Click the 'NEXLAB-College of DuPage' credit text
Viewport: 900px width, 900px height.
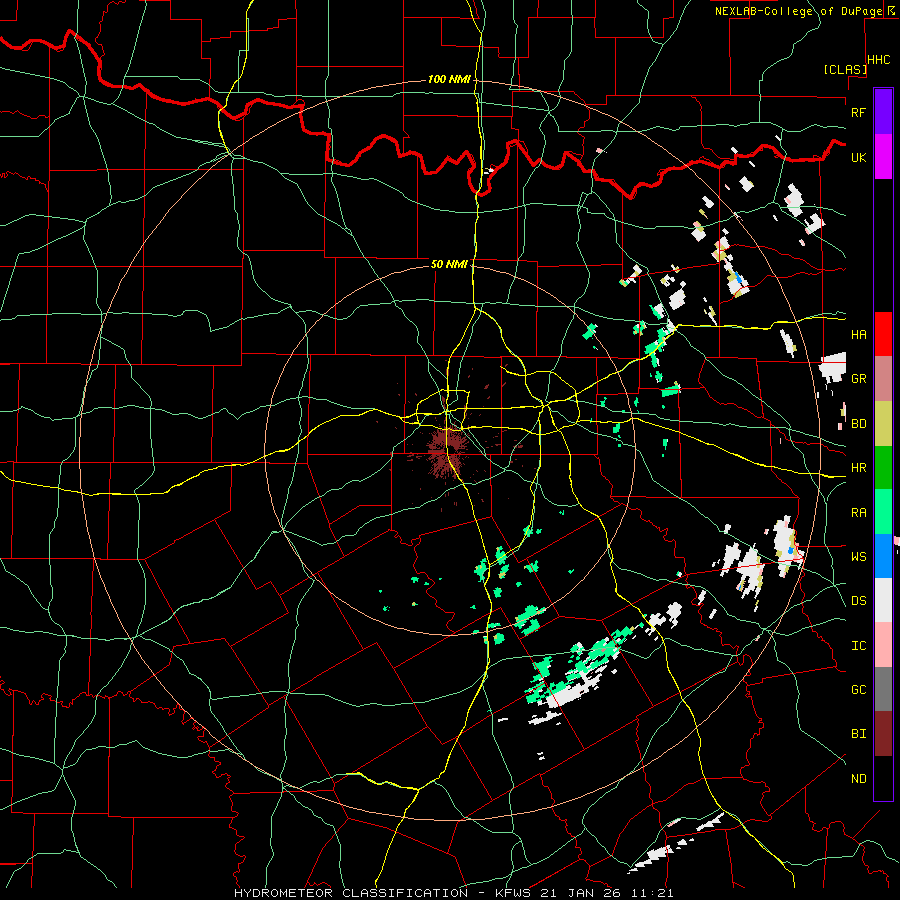pos(798,11)
